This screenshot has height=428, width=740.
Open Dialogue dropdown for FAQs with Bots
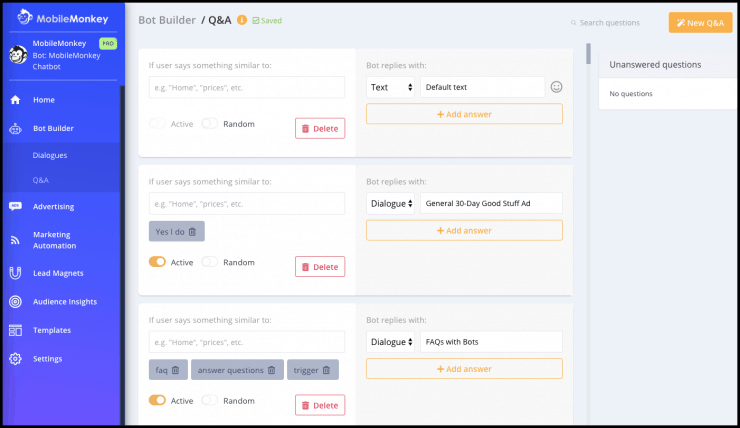tap(390, 342)
